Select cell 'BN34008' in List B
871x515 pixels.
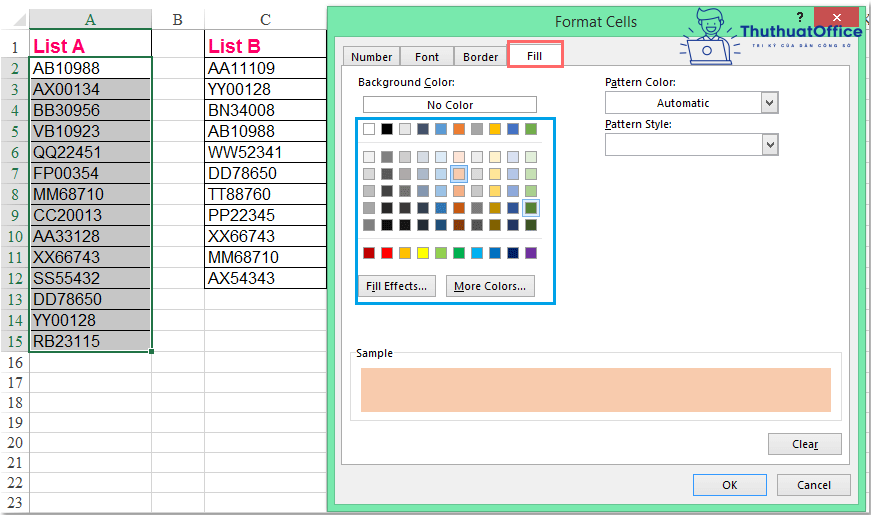point(266,110)
